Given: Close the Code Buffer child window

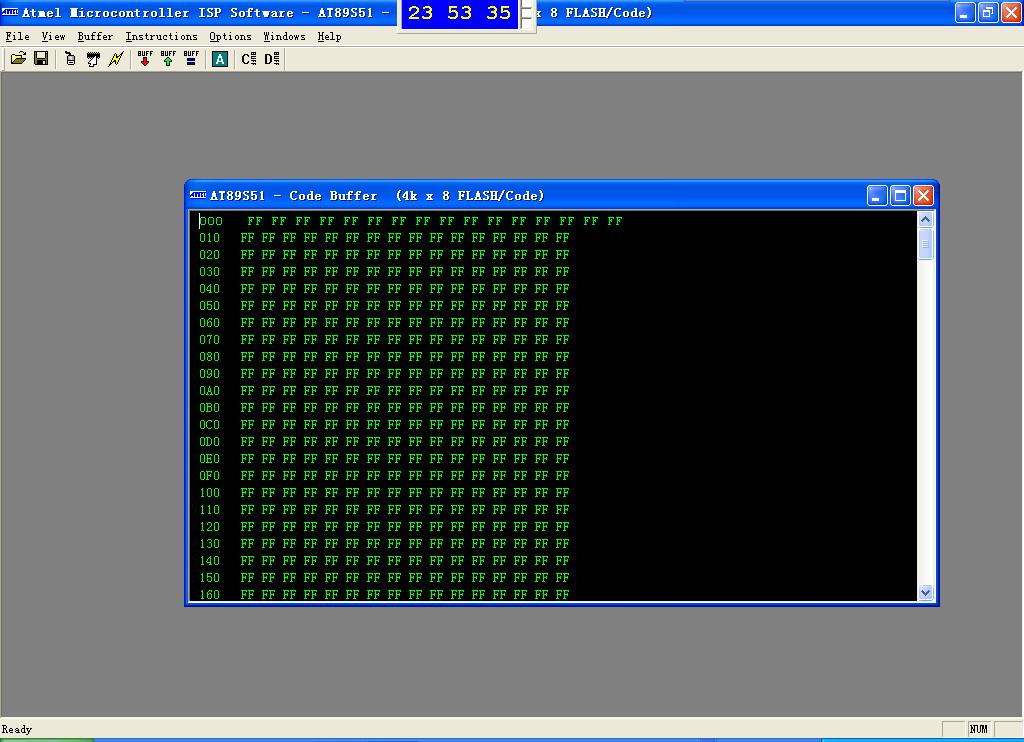Looking at the screenshot, I should click(923, 195).
